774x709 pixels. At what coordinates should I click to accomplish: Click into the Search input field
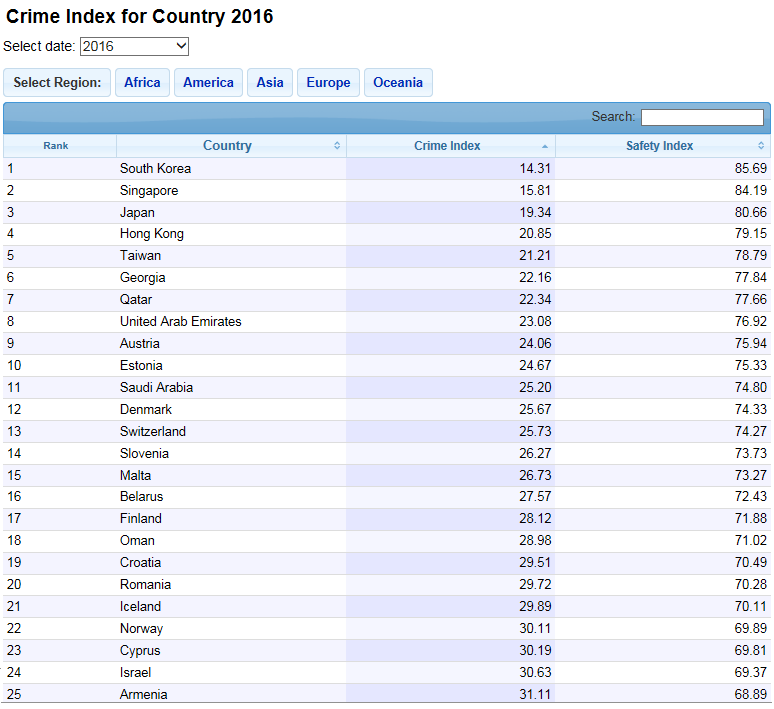tap(701, 117)
